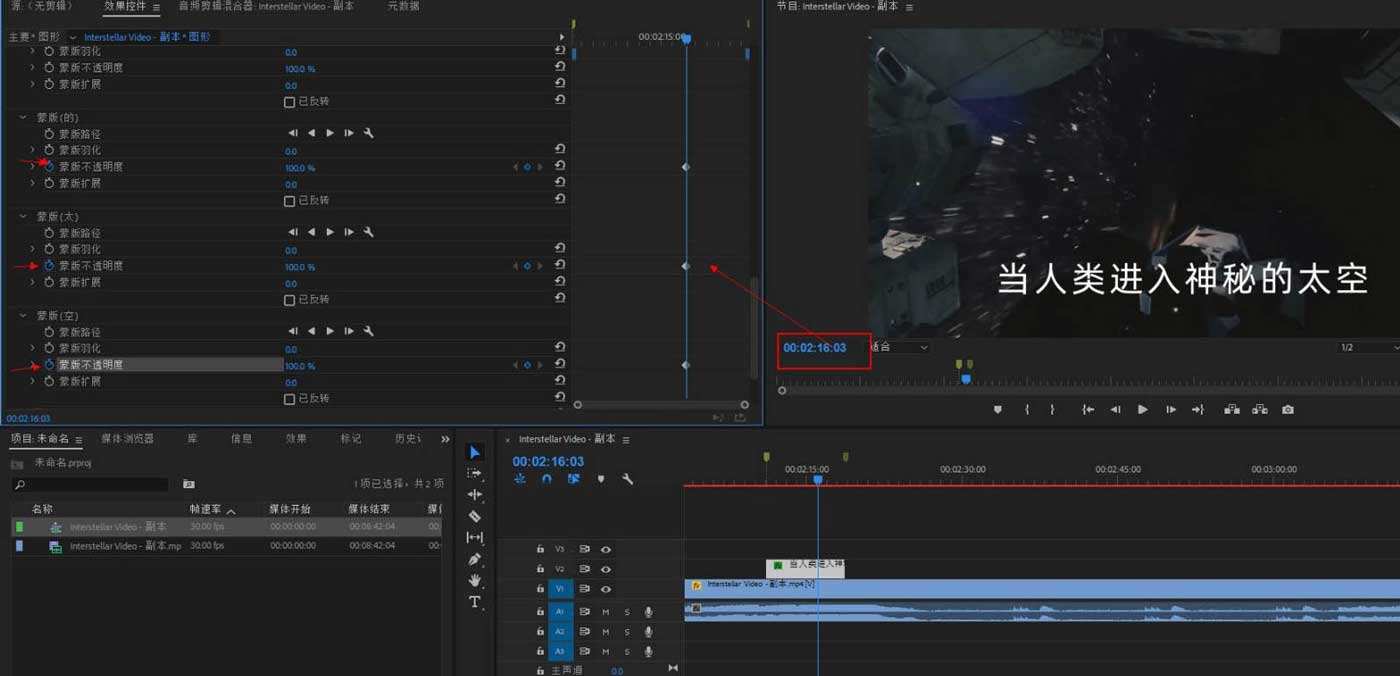Hide track V2 with eye icon
The width and height of the screenshot is (1400, 676).
click(605, 569)
